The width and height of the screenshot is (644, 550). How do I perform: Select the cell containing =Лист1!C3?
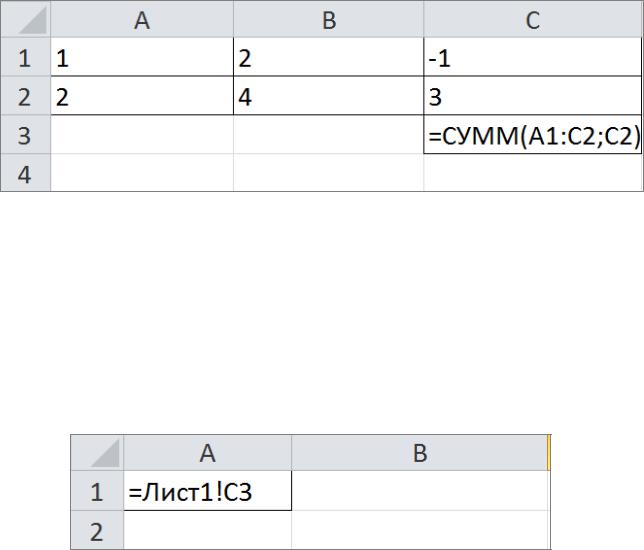coord(208,491)
